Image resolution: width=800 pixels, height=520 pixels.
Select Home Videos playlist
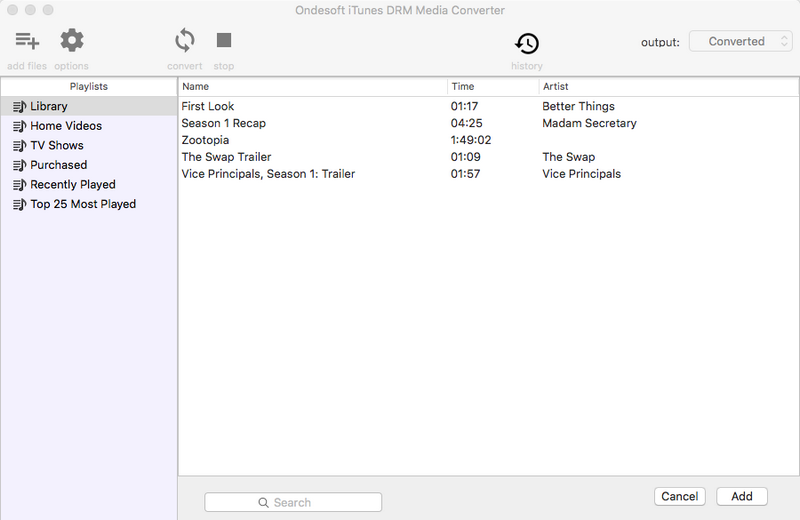click(x=89, y=126)
